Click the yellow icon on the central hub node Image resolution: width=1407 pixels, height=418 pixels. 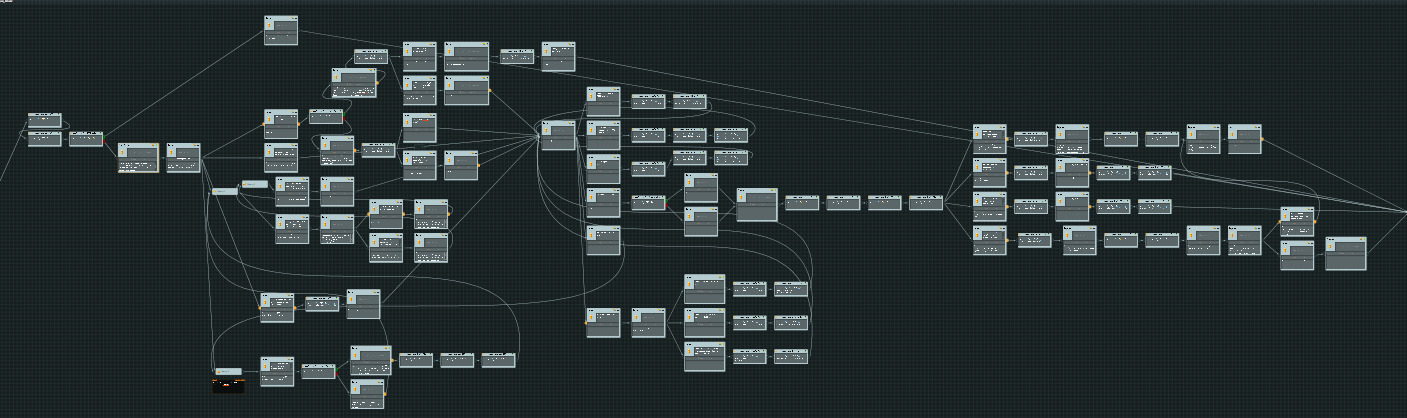tap(546, 131)
